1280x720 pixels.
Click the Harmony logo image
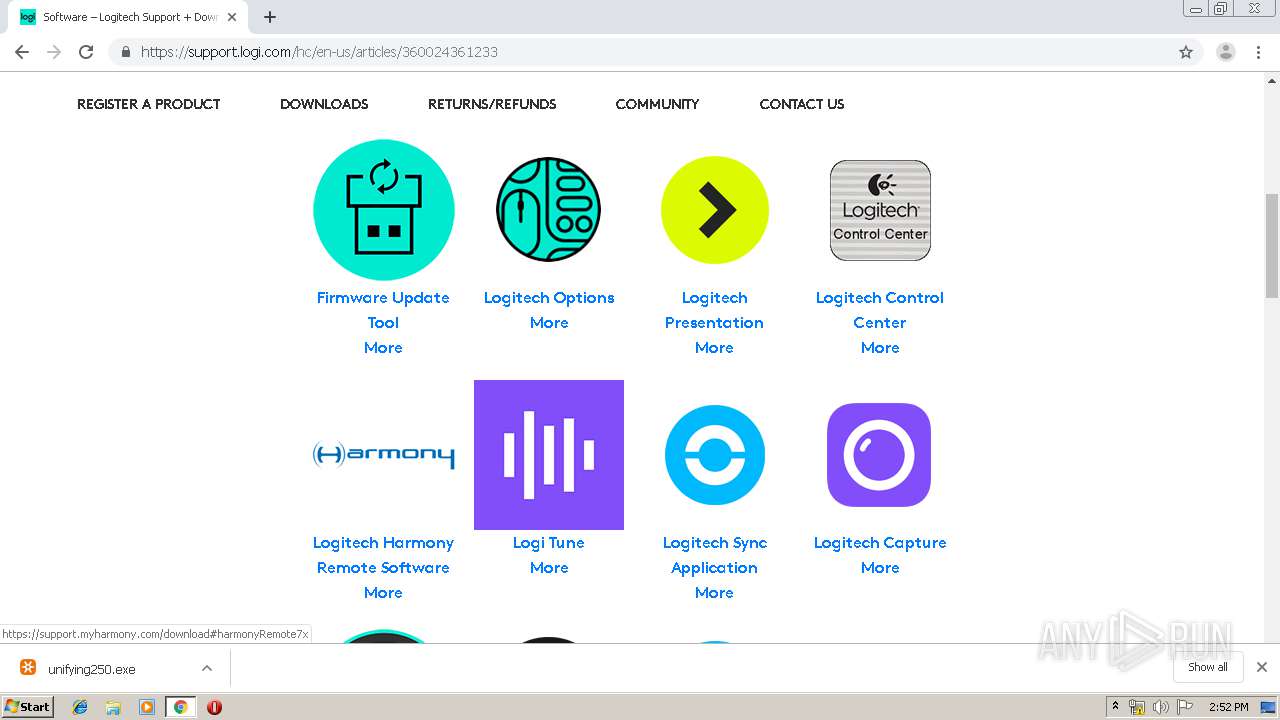[x=383, y=455]
